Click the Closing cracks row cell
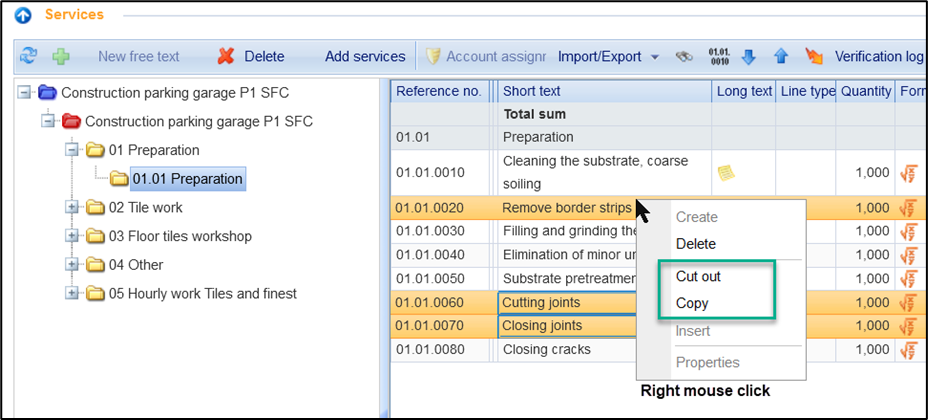The width and height of the screenshot is (928, 420). pos(546,350)
